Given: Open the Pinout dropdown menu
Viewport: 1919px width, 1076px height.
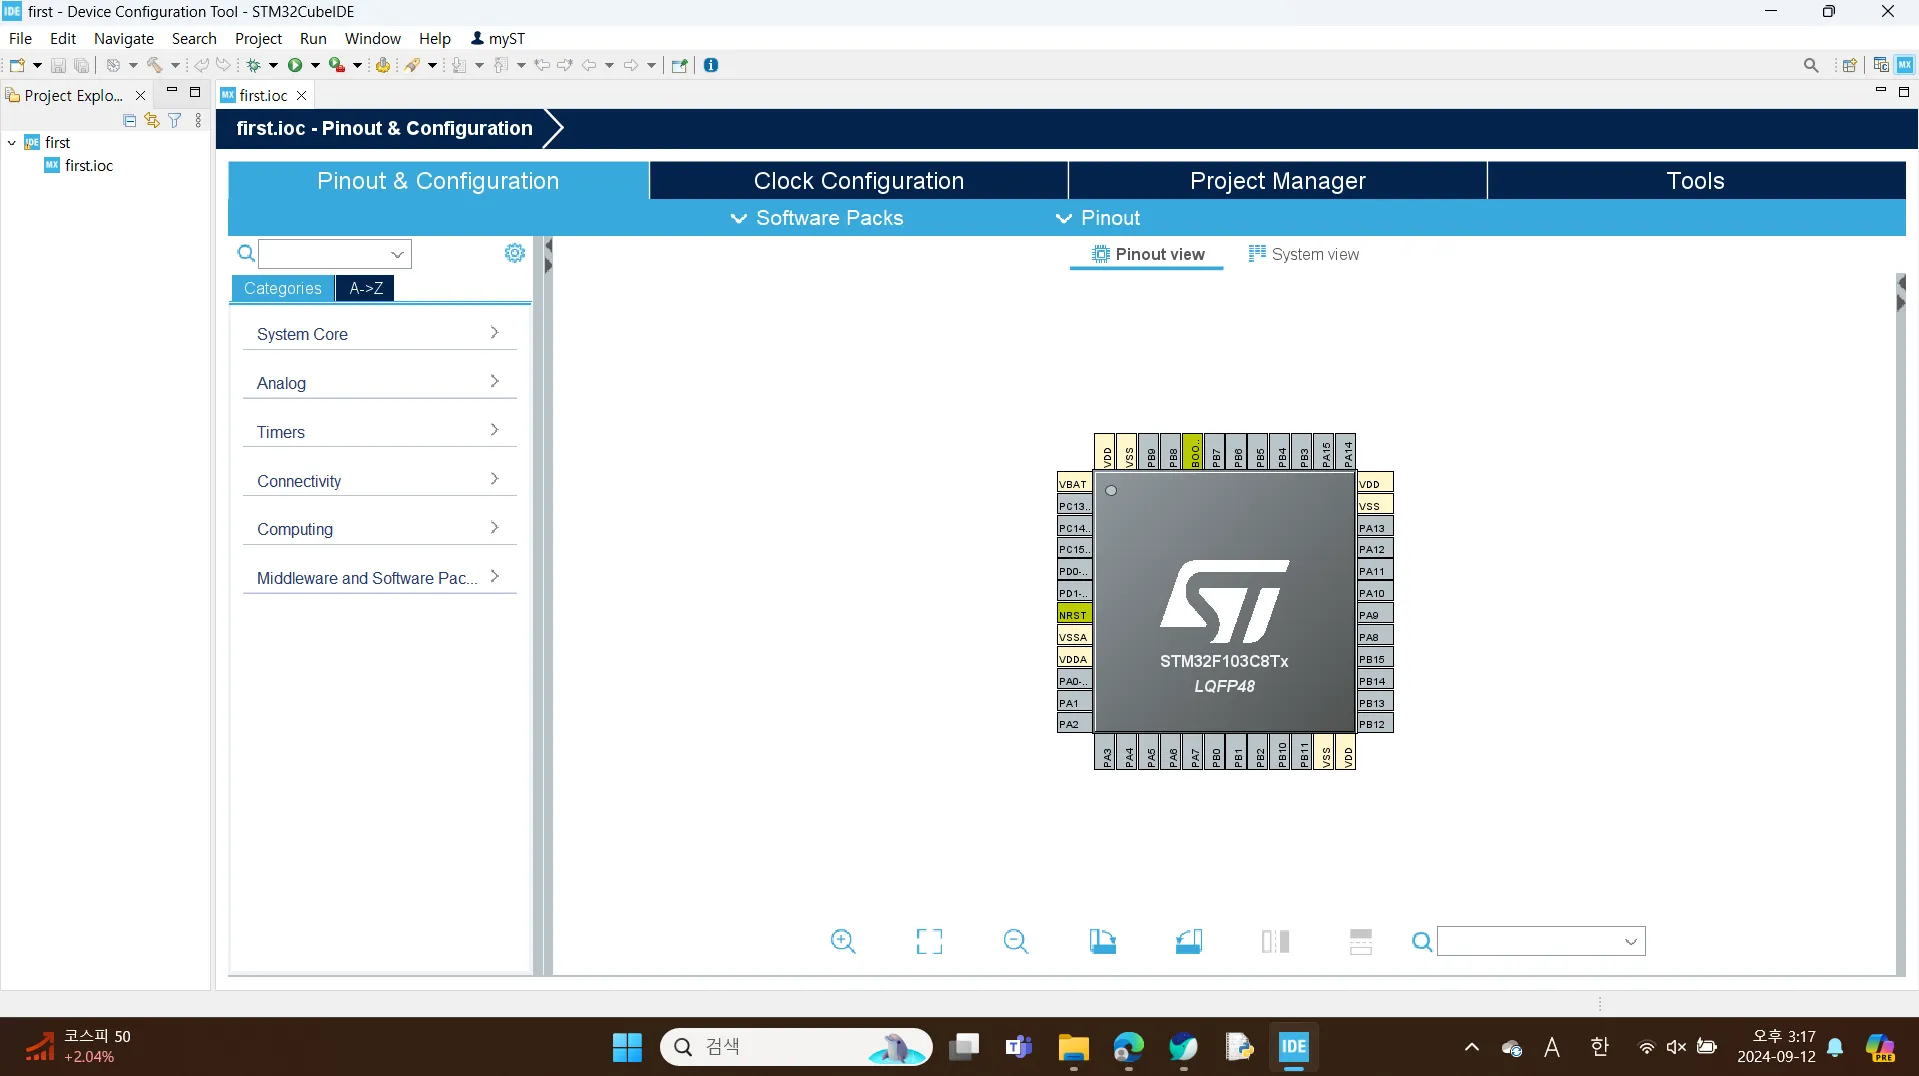Looking at the screenshot, I should point(1098,218).
